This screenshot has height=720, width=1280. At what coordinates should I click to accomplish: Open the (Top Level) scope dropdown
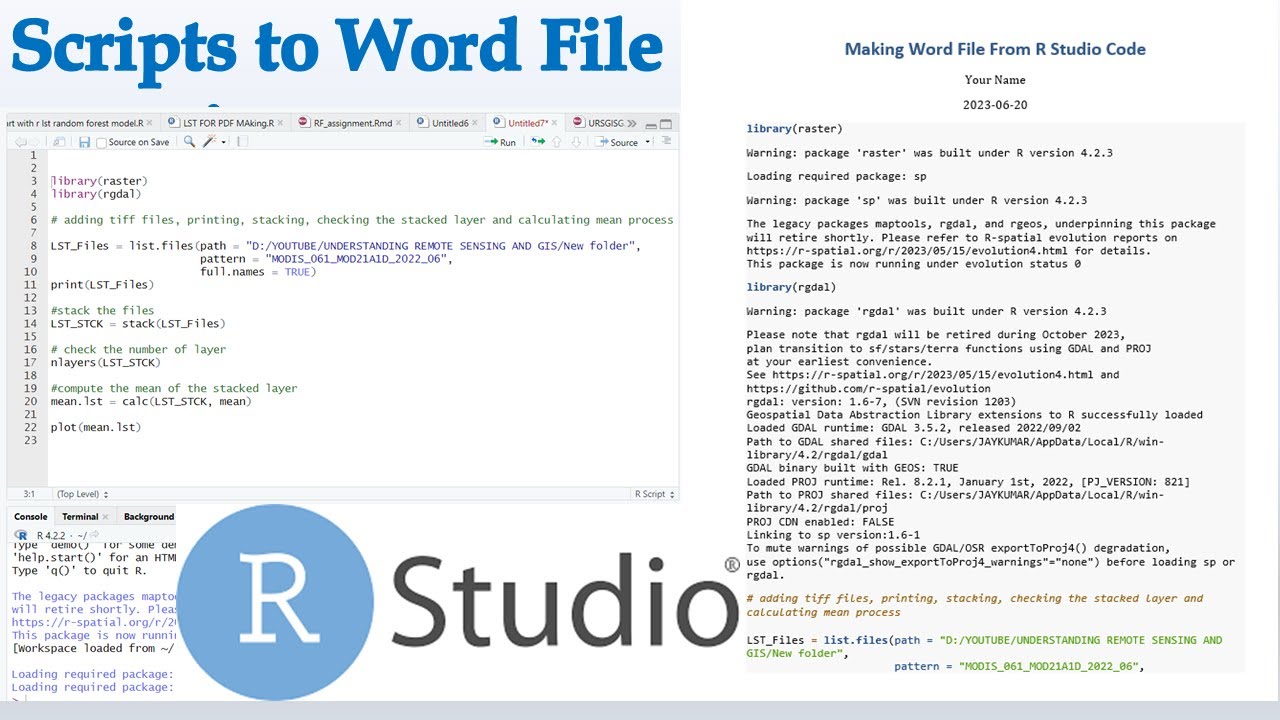point(82,494)
